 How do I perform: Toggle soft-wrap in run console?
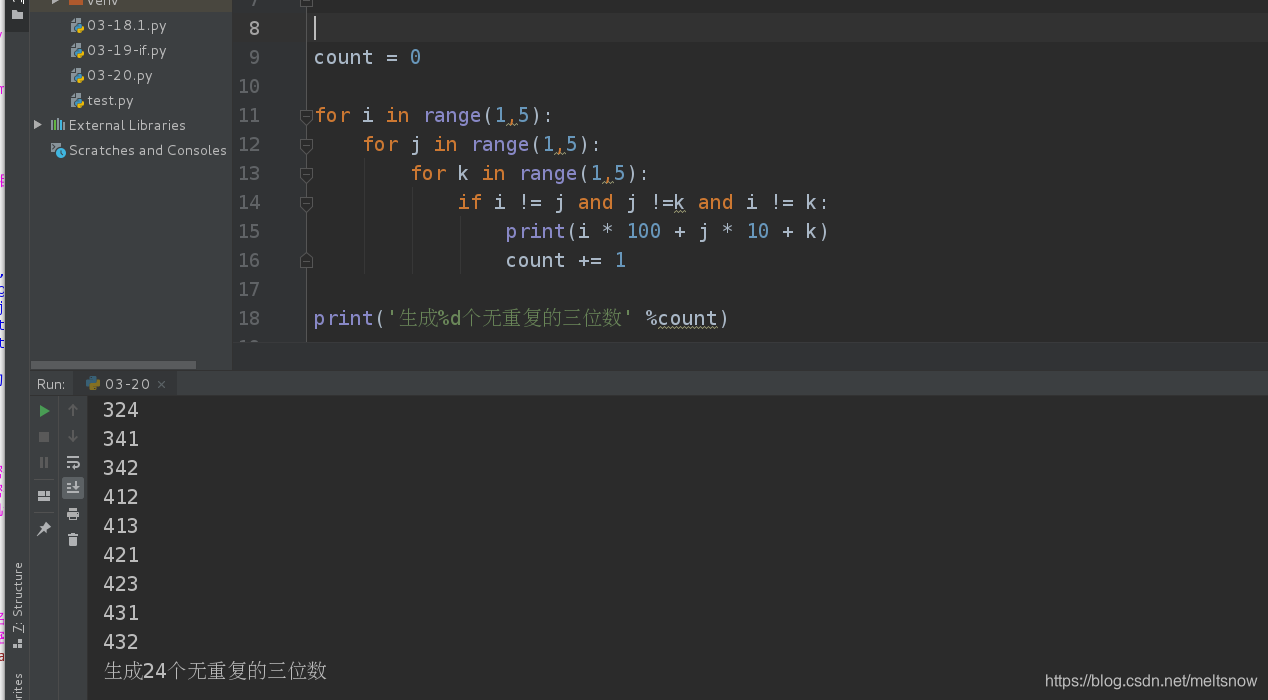(73, 463)
